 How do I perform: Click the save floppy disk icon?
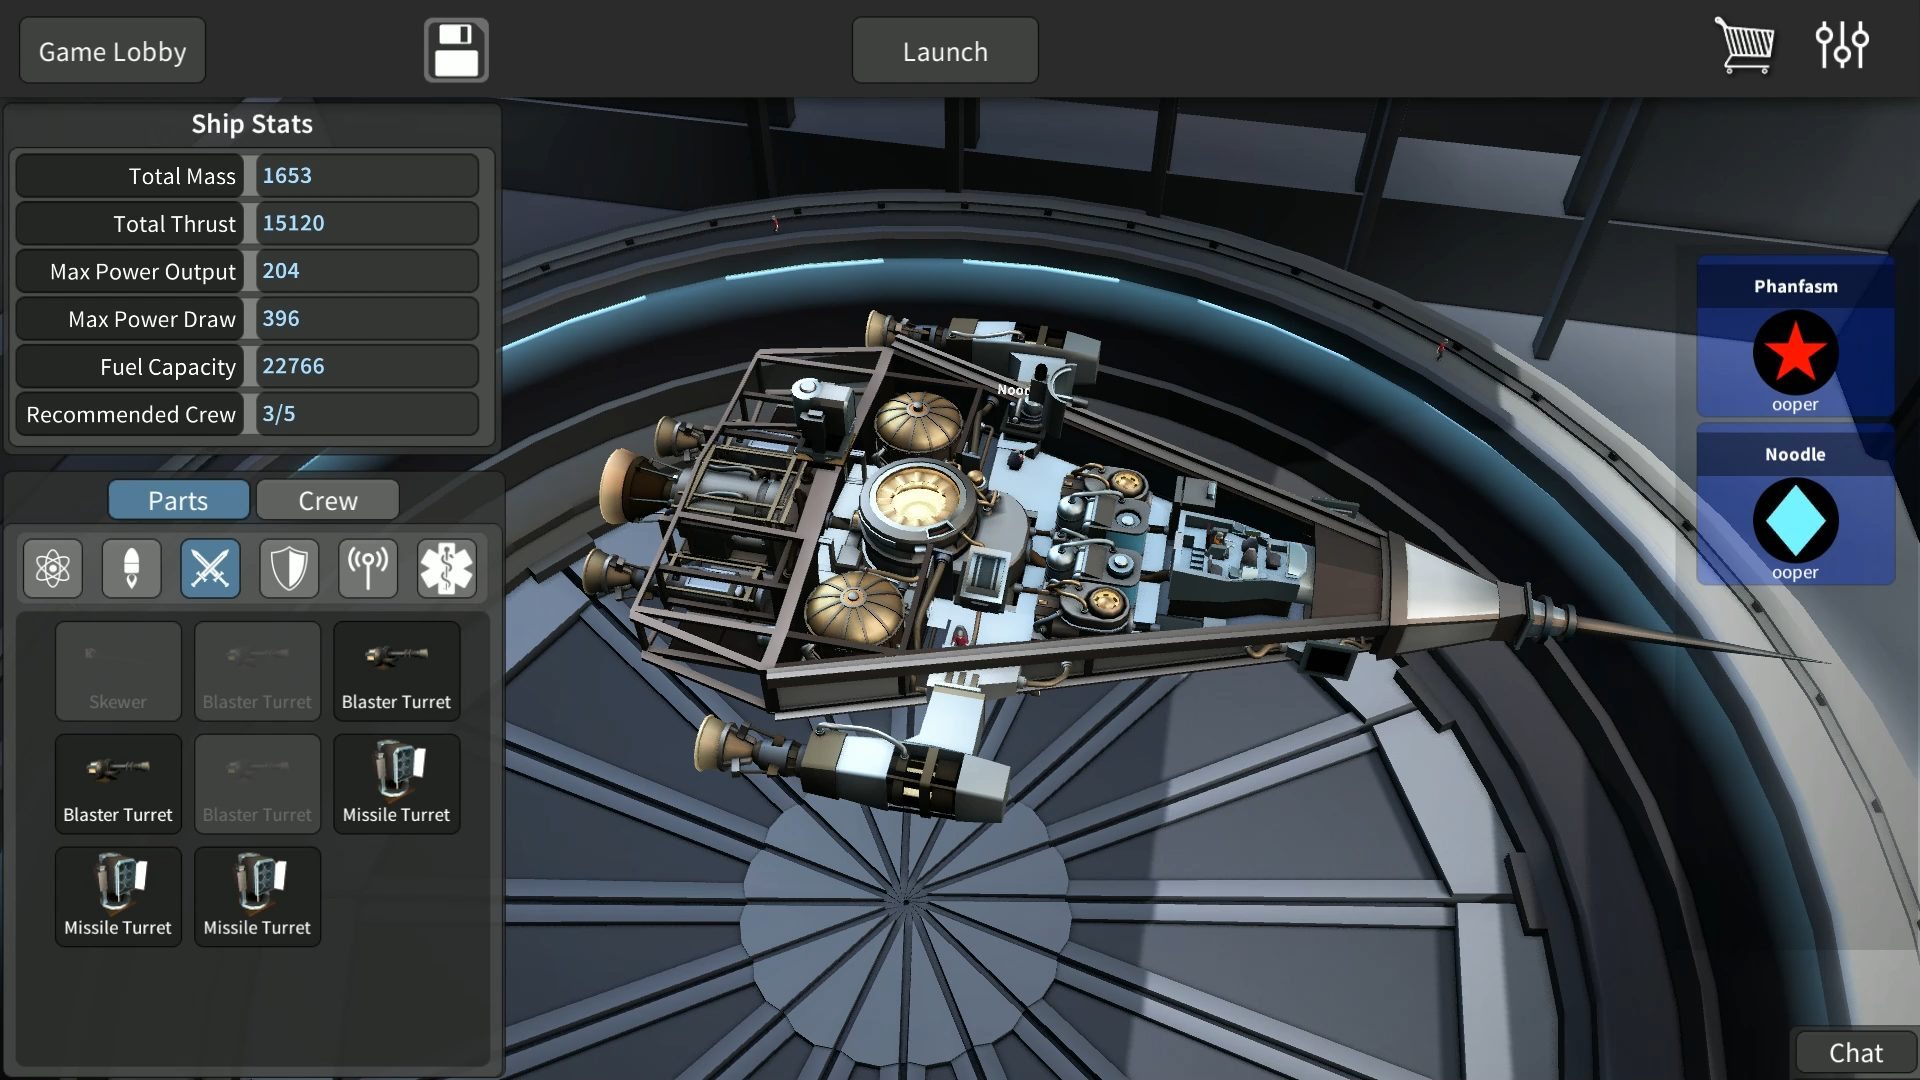456,50
